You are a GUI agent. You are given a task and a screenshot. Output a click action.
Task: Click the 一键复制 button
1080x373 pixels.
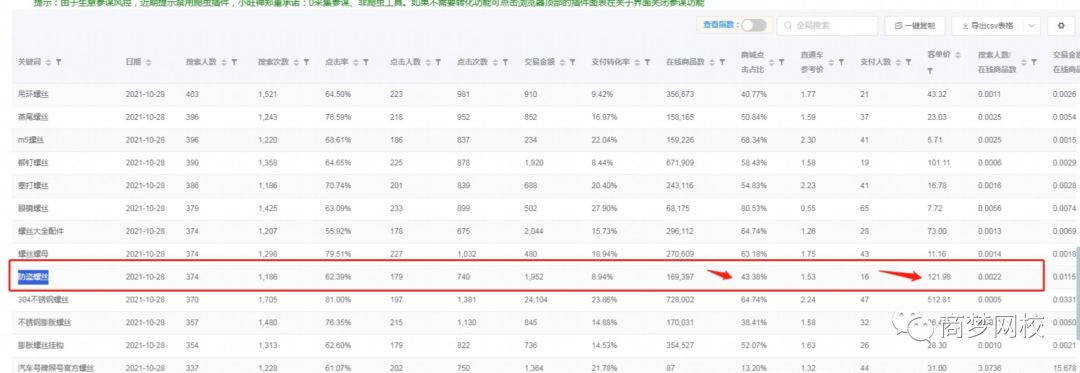click(915, 26)
